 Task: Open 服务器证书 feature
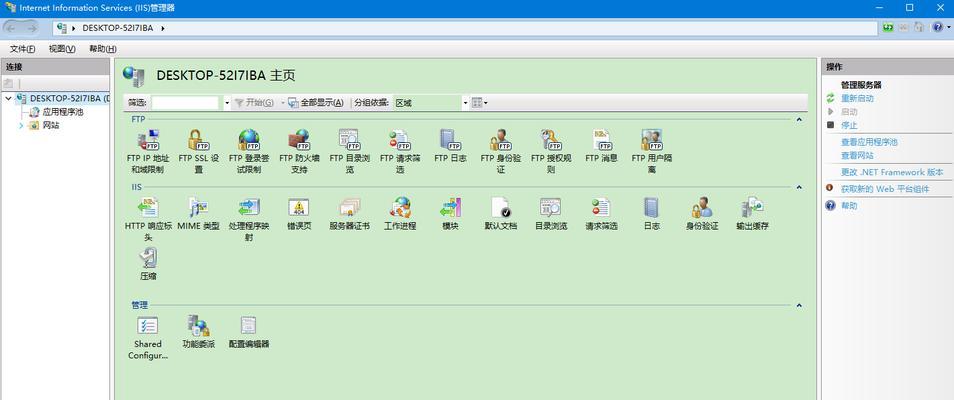pos(349,214)
